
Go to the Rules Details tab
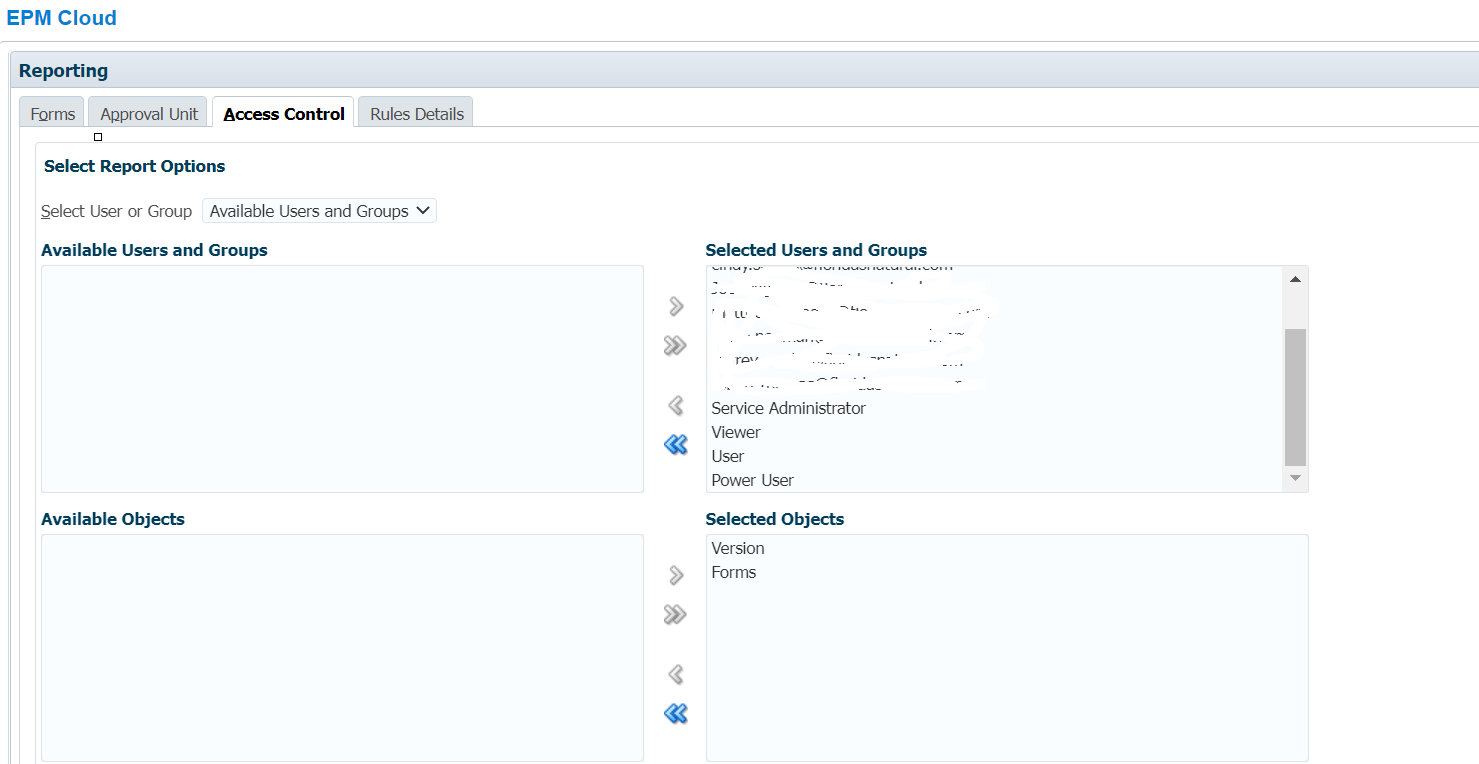[x=417, y=114]
